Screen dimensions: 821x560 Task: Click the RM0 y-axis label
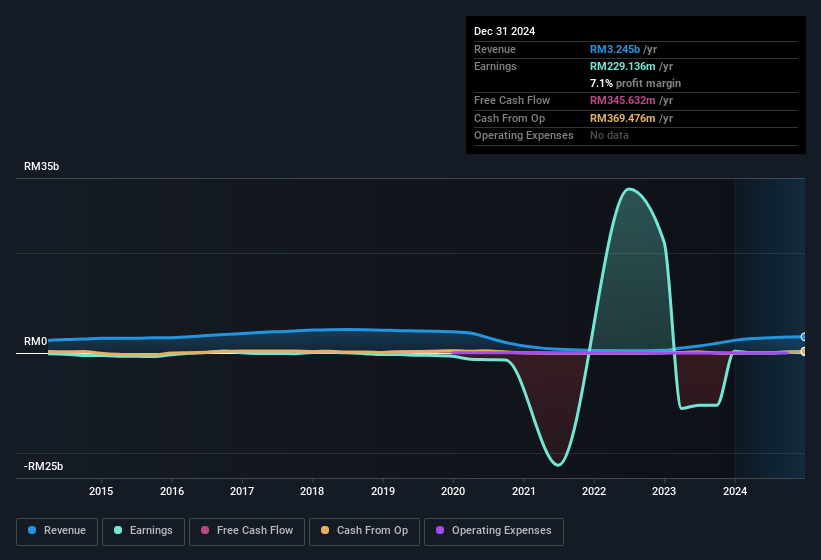(36, 341)
